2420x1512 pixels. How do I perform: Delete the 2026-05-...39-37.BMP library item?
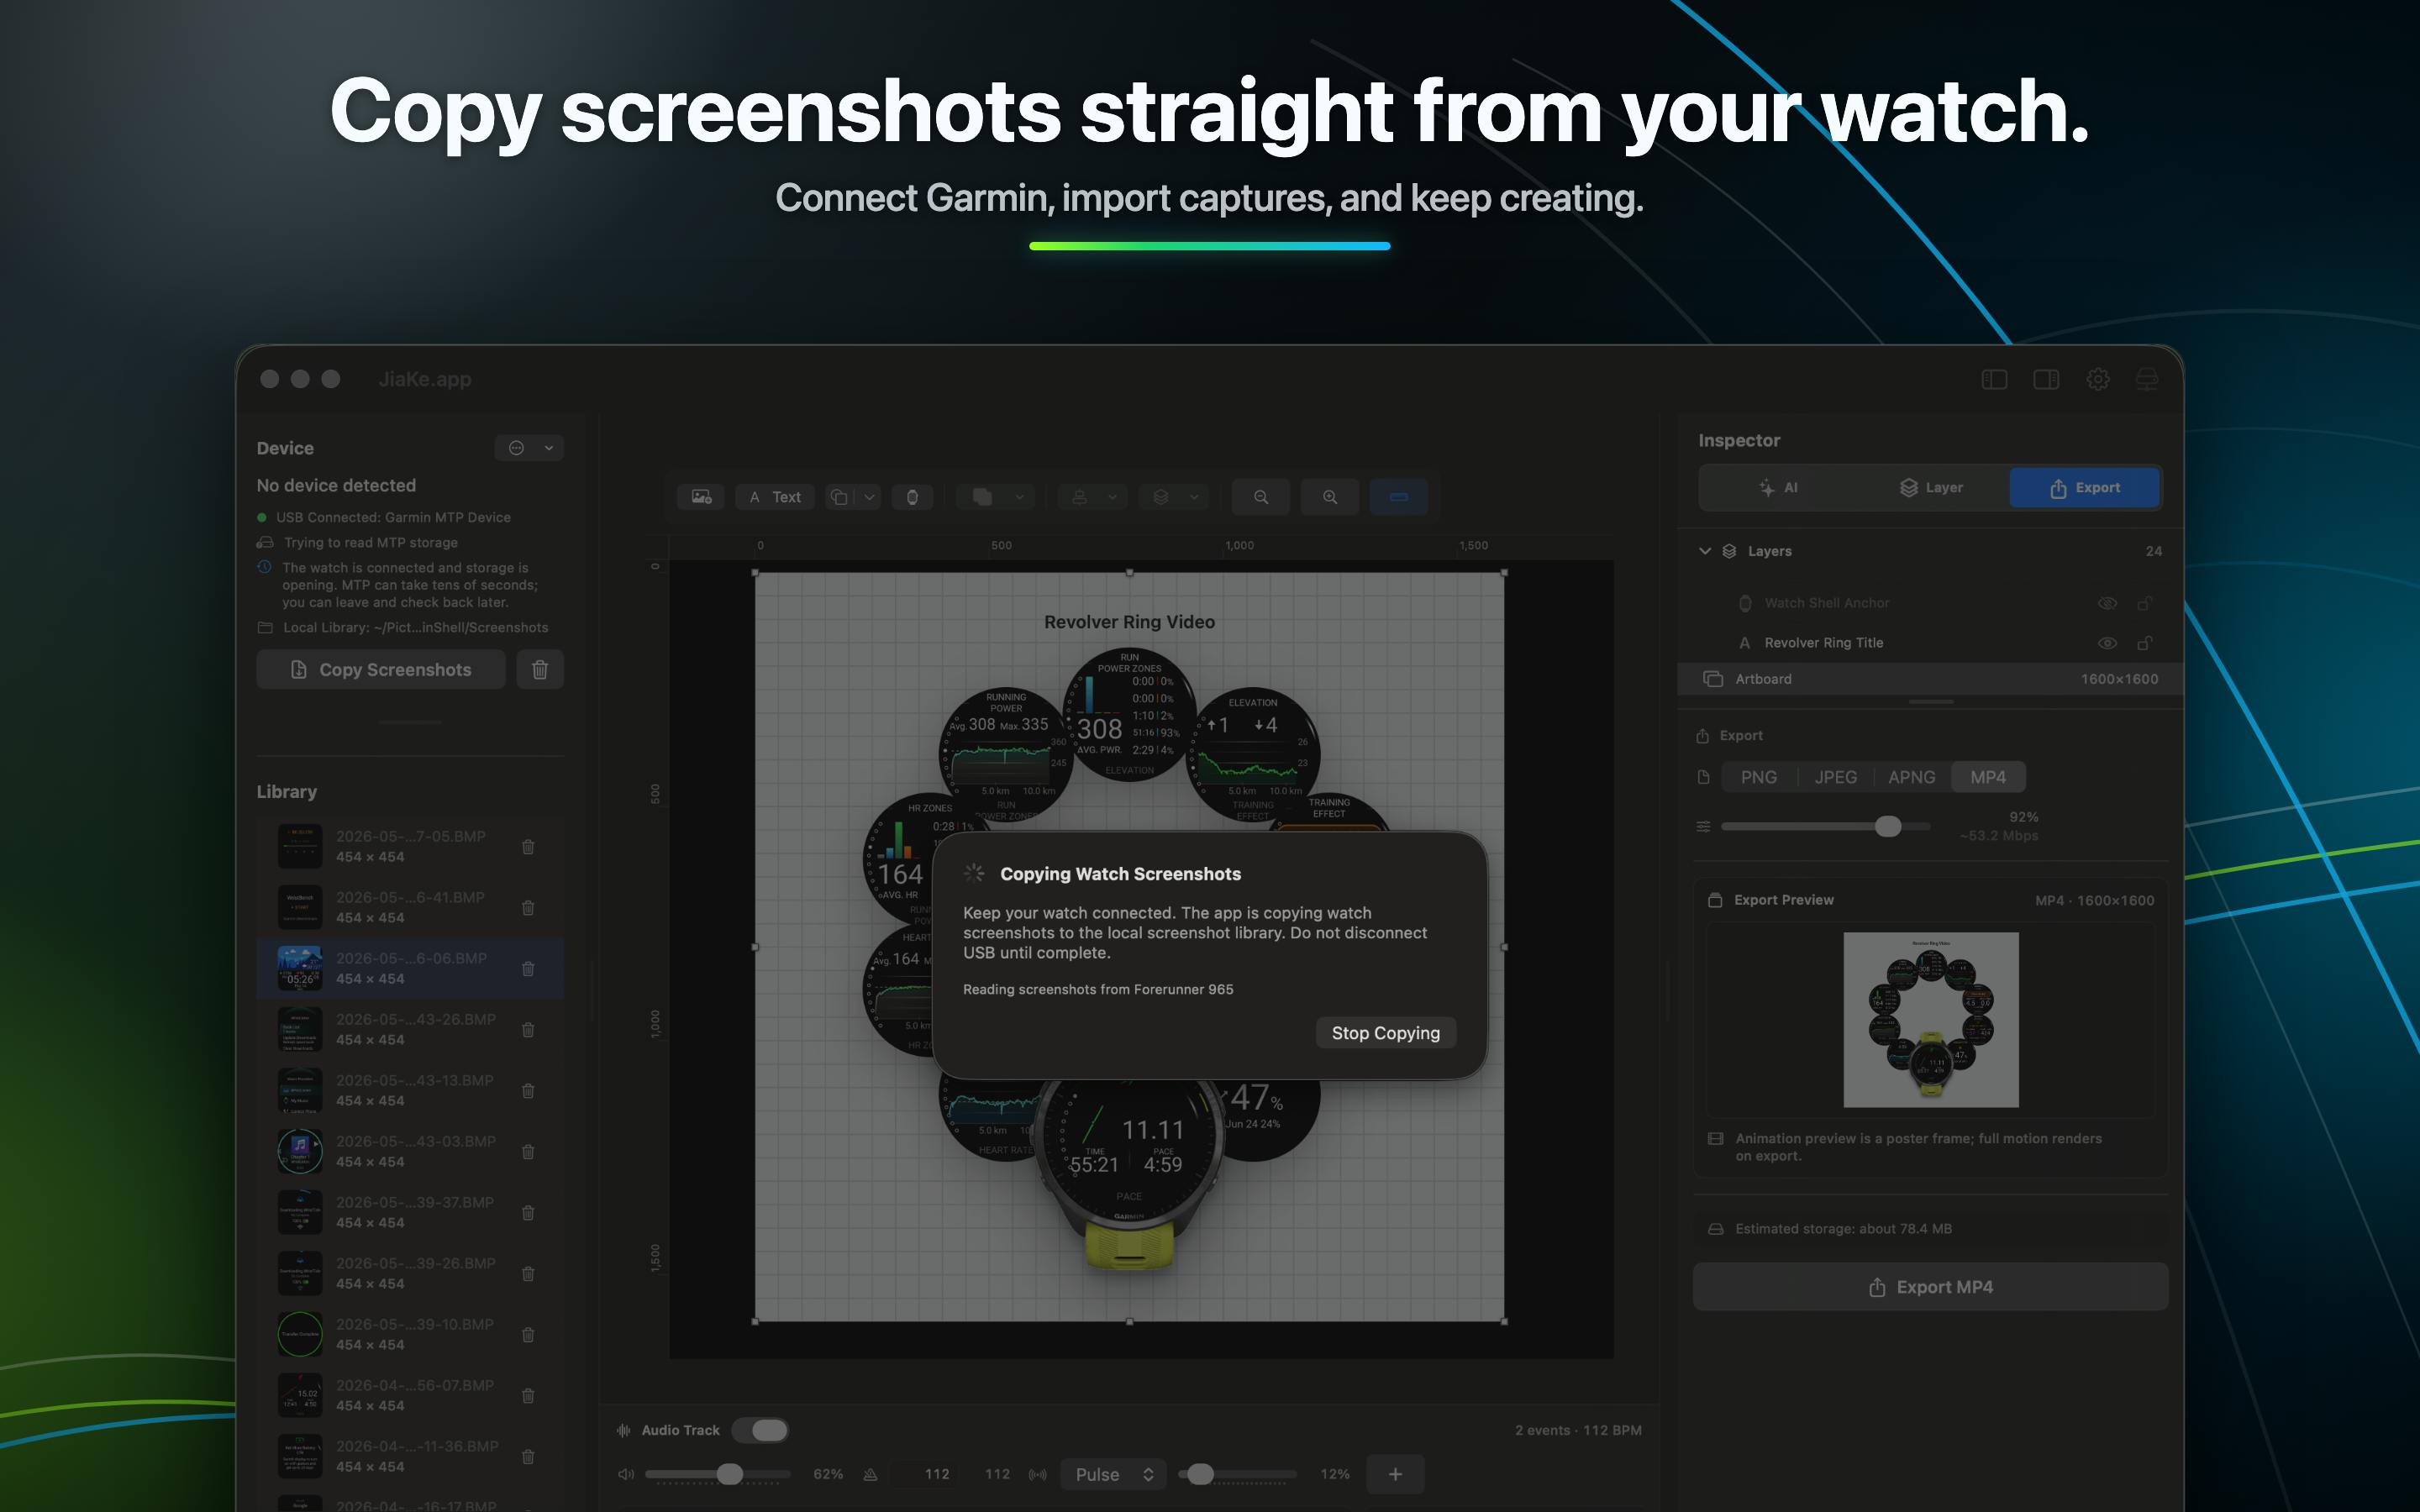click(528, 1213)
